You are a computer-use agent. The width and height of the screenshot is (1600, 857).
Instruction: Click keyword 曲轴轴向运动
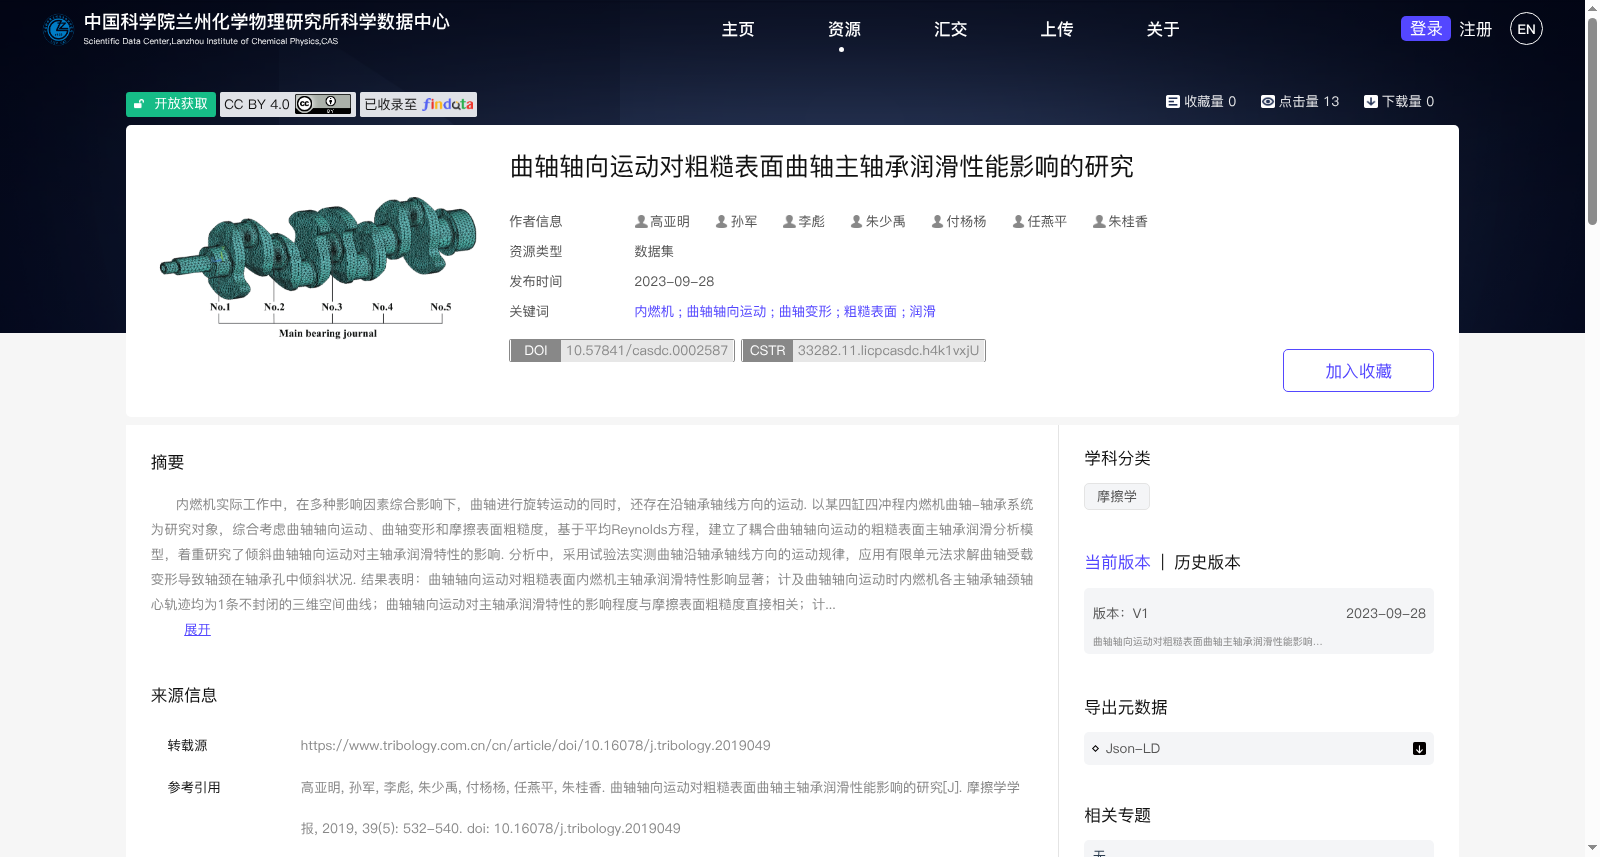pos(726,311)
